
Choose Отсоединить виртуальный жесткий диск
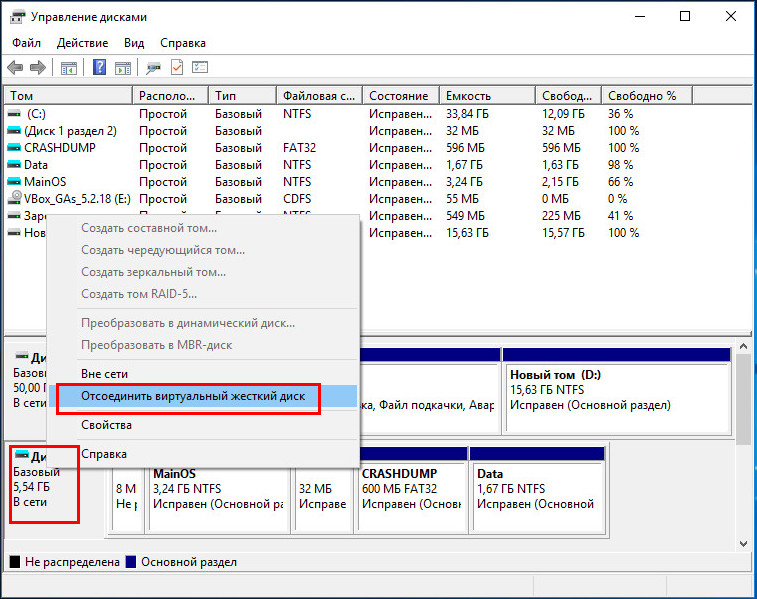[x=203, y=396]
